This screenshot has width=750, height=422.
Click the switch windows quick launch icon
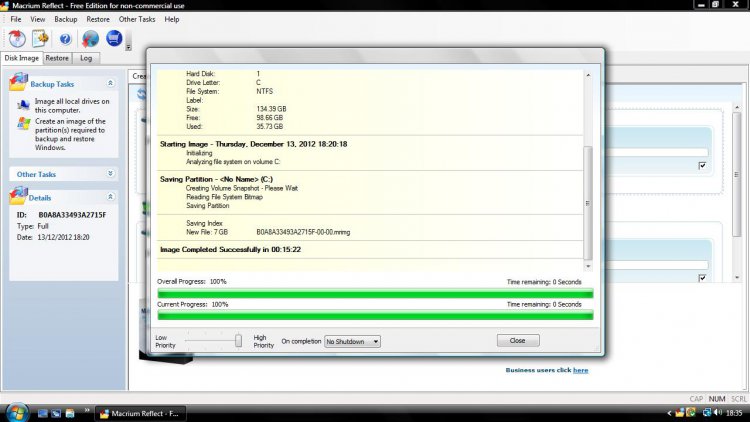(x=56, y=413)
